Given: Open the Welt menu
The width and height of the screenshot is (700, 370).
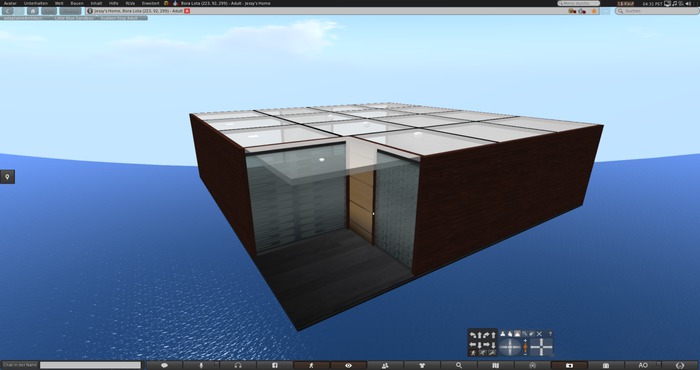Looking at the screenshot, I should click(59, 3).
